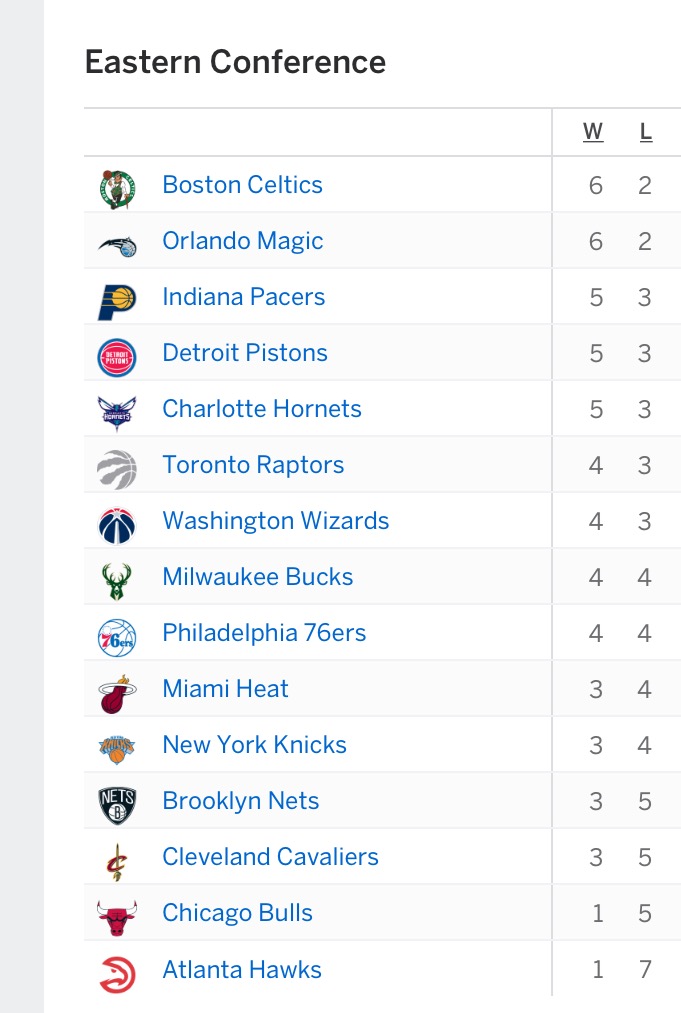The width and height of the screenshot is (681, 1013).
Task: Click the Indiana Pacers logo
Action: 117,302
